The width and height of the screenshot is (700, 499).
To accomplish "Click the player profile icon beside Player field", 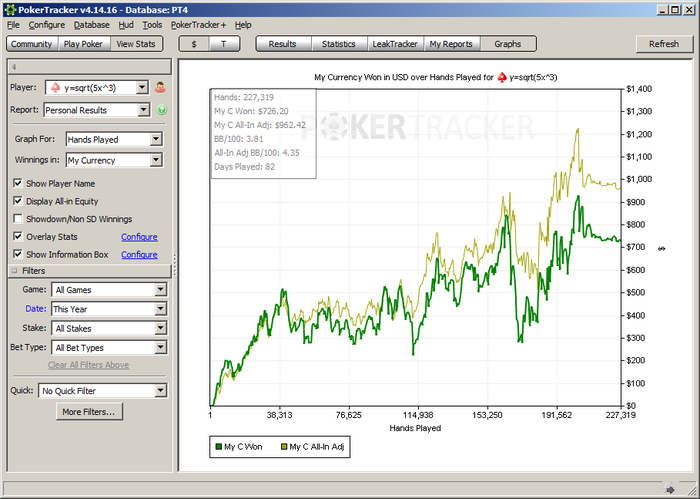I will tap(160, 87).
